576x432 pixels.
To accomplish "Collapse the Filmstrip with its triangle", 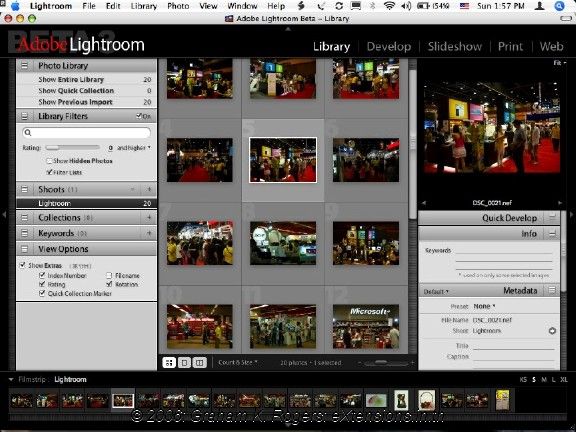I will [11, 379].
